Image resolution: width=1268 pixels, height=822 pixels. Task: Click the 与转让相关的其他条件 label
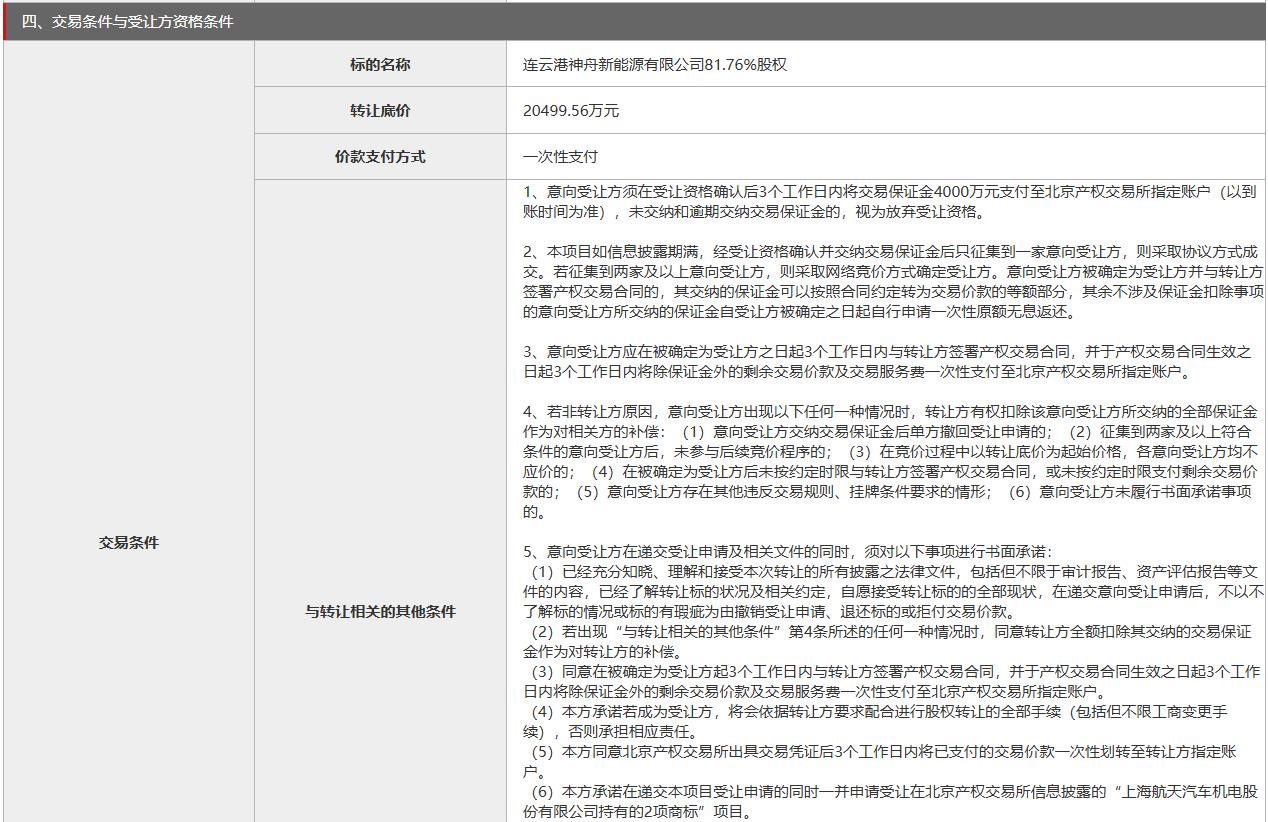[x=380, y=611]
